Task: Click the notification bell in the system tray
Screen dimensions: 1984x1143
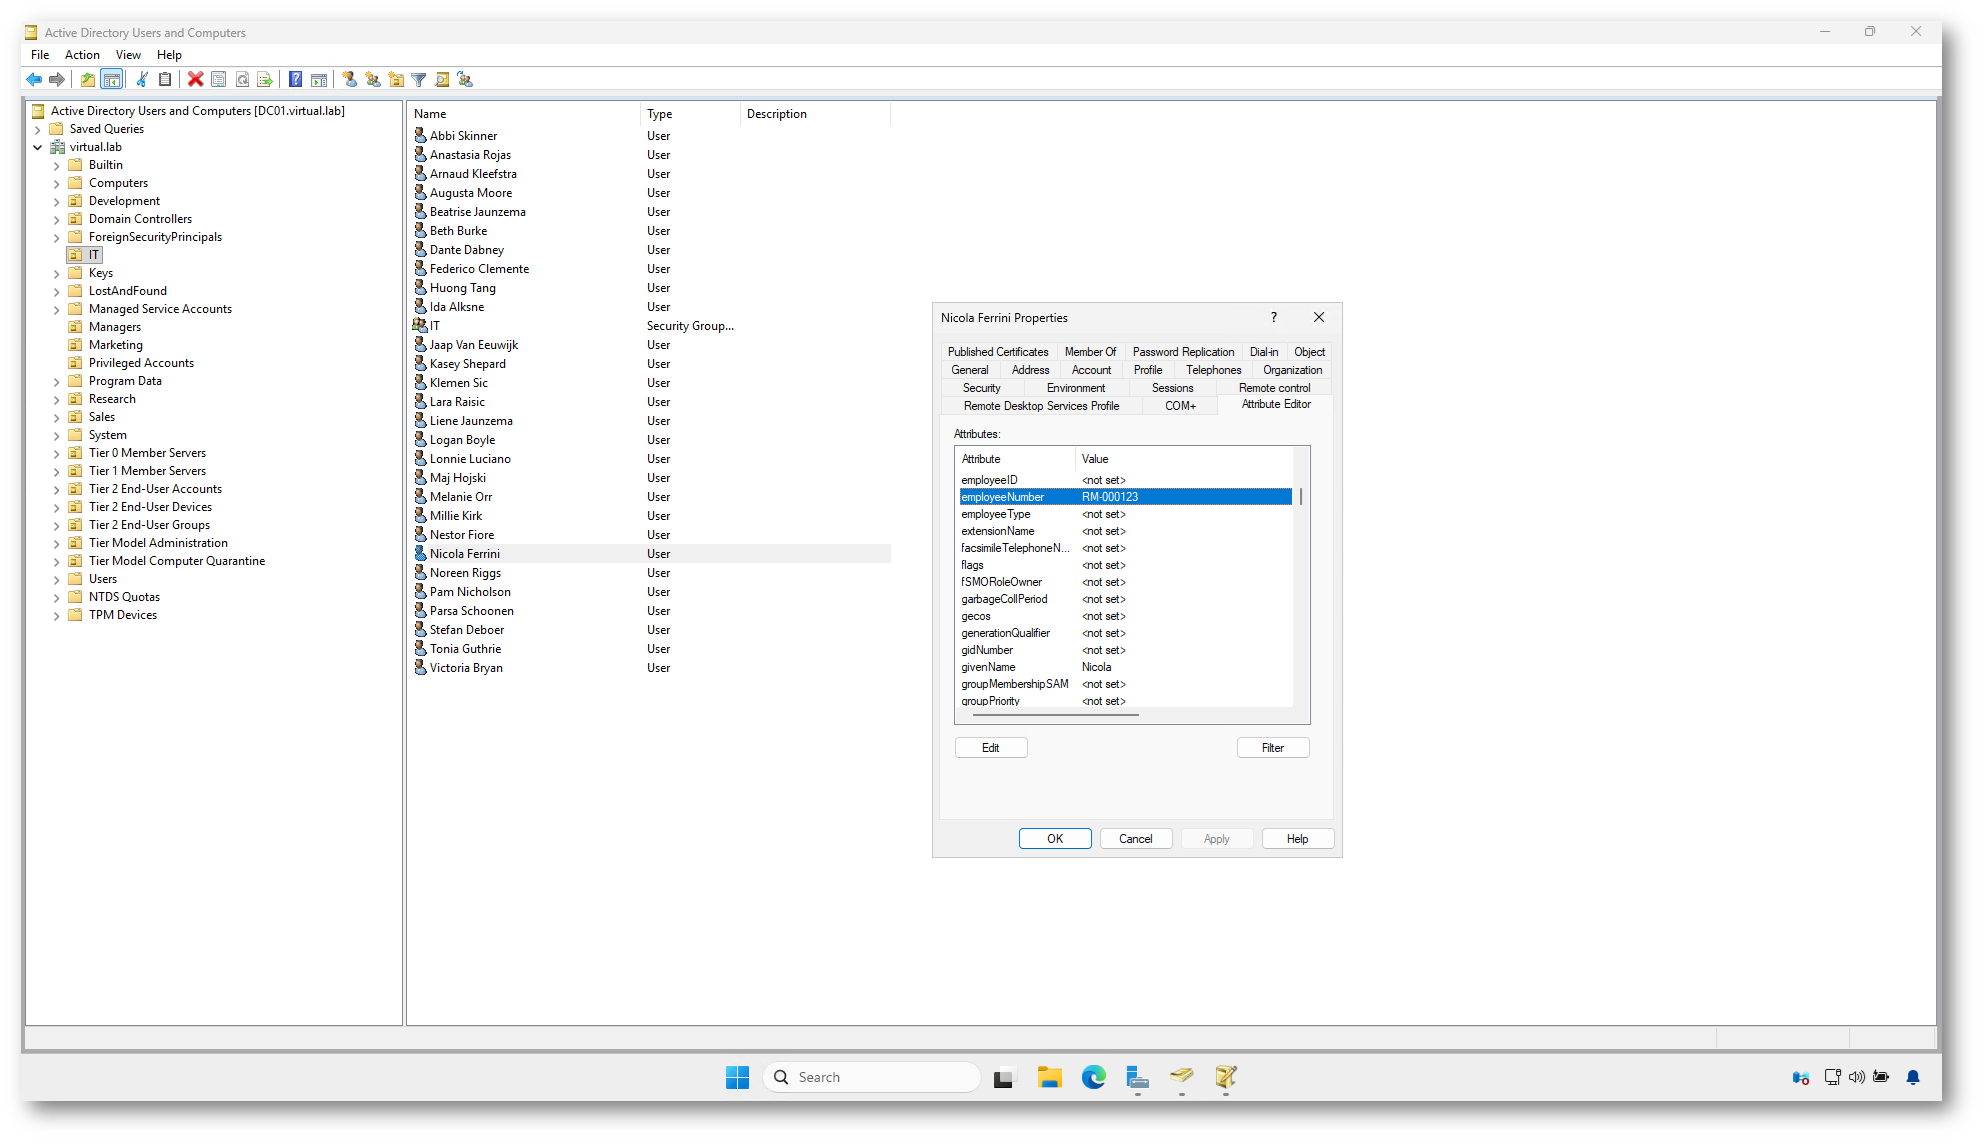Action: [x=1913, y=1077]
